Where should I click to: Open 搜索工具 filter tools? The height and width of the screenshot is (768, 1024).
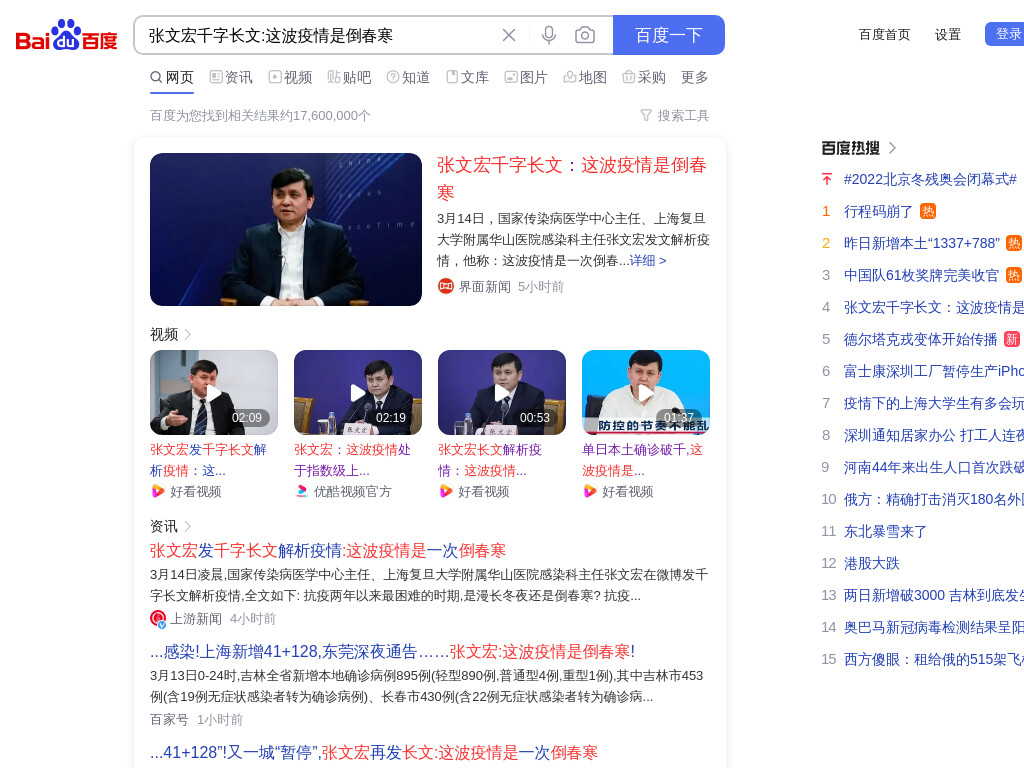tap(675, 116)
